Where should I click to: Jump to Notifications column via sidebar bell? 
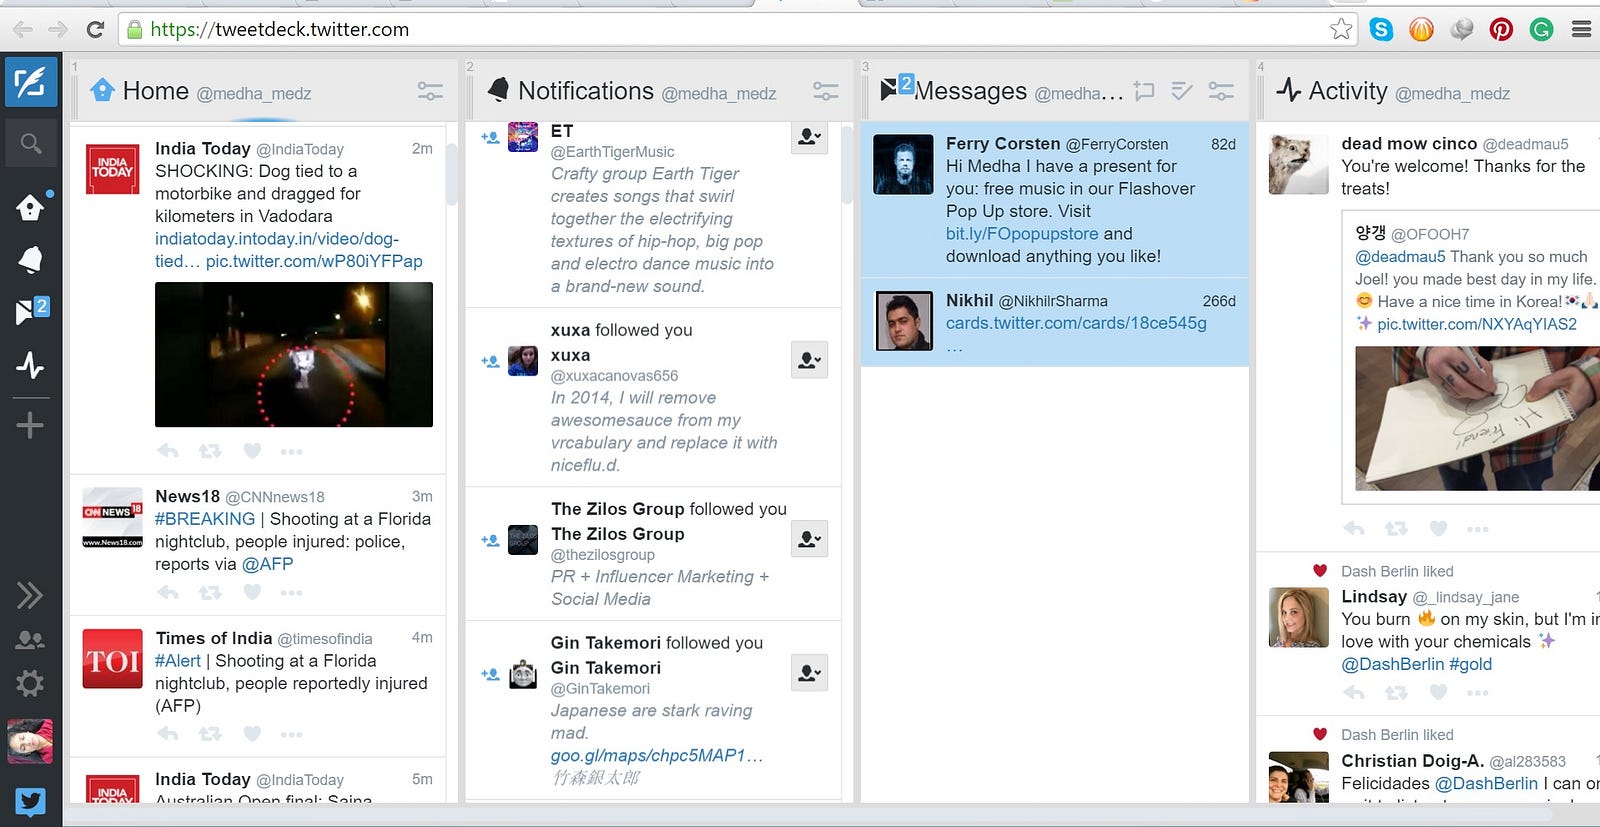tap(30, 260)
